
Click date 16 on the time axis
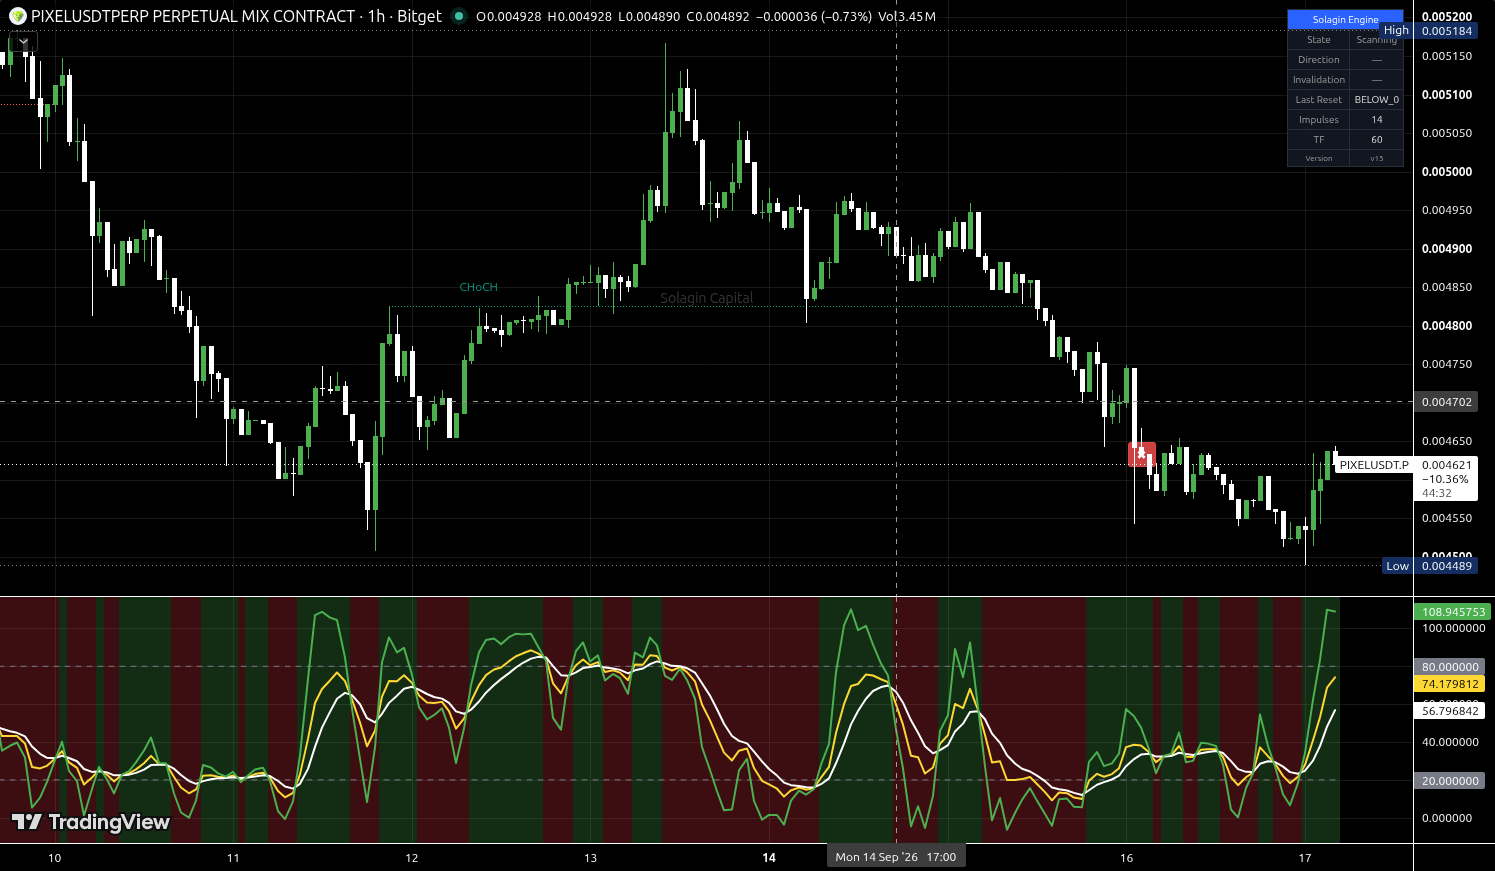[x=1127, y=858]
